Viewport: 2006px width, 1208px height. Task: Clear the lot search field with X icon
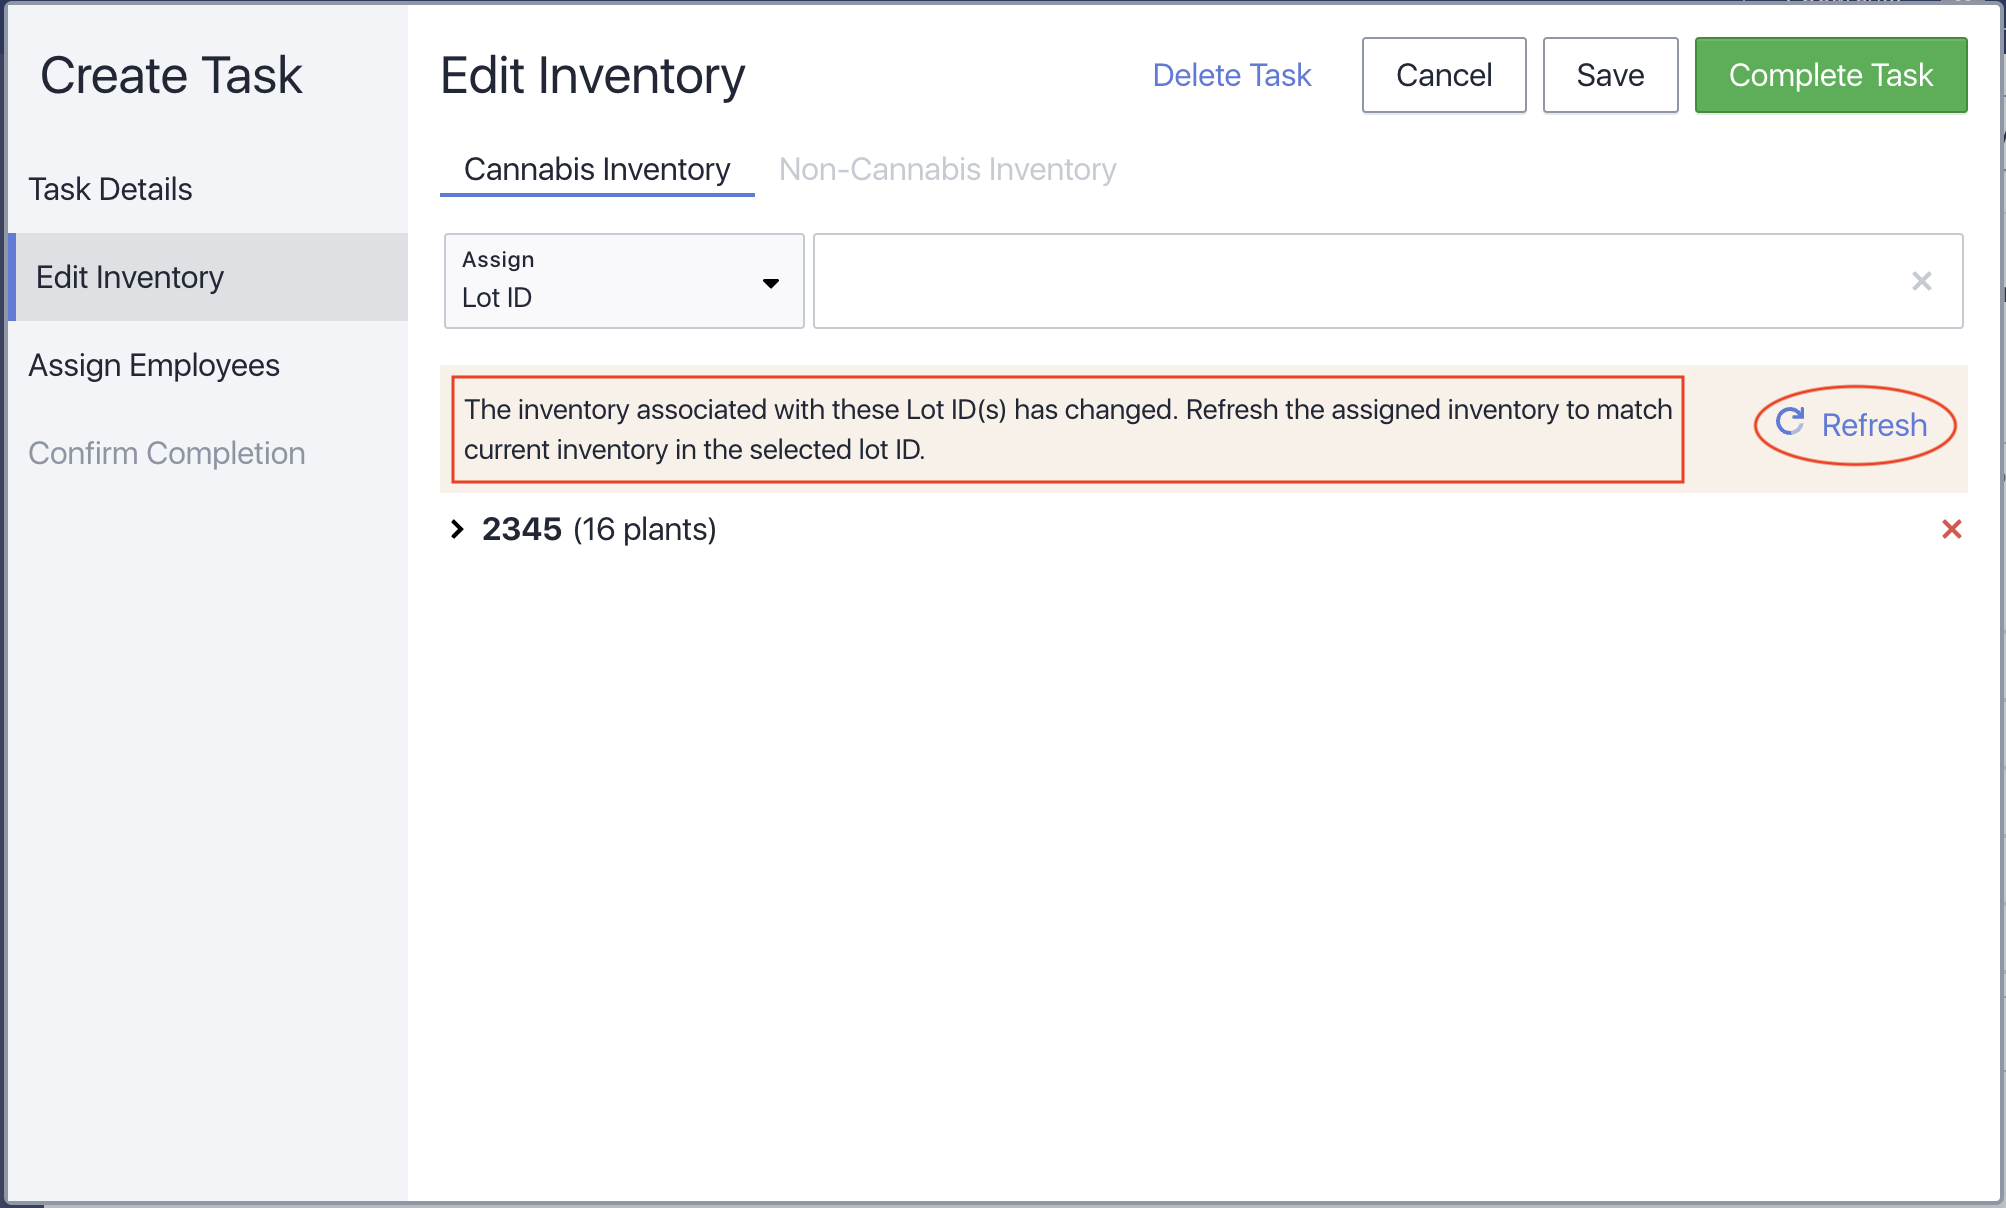(1921, 281)
